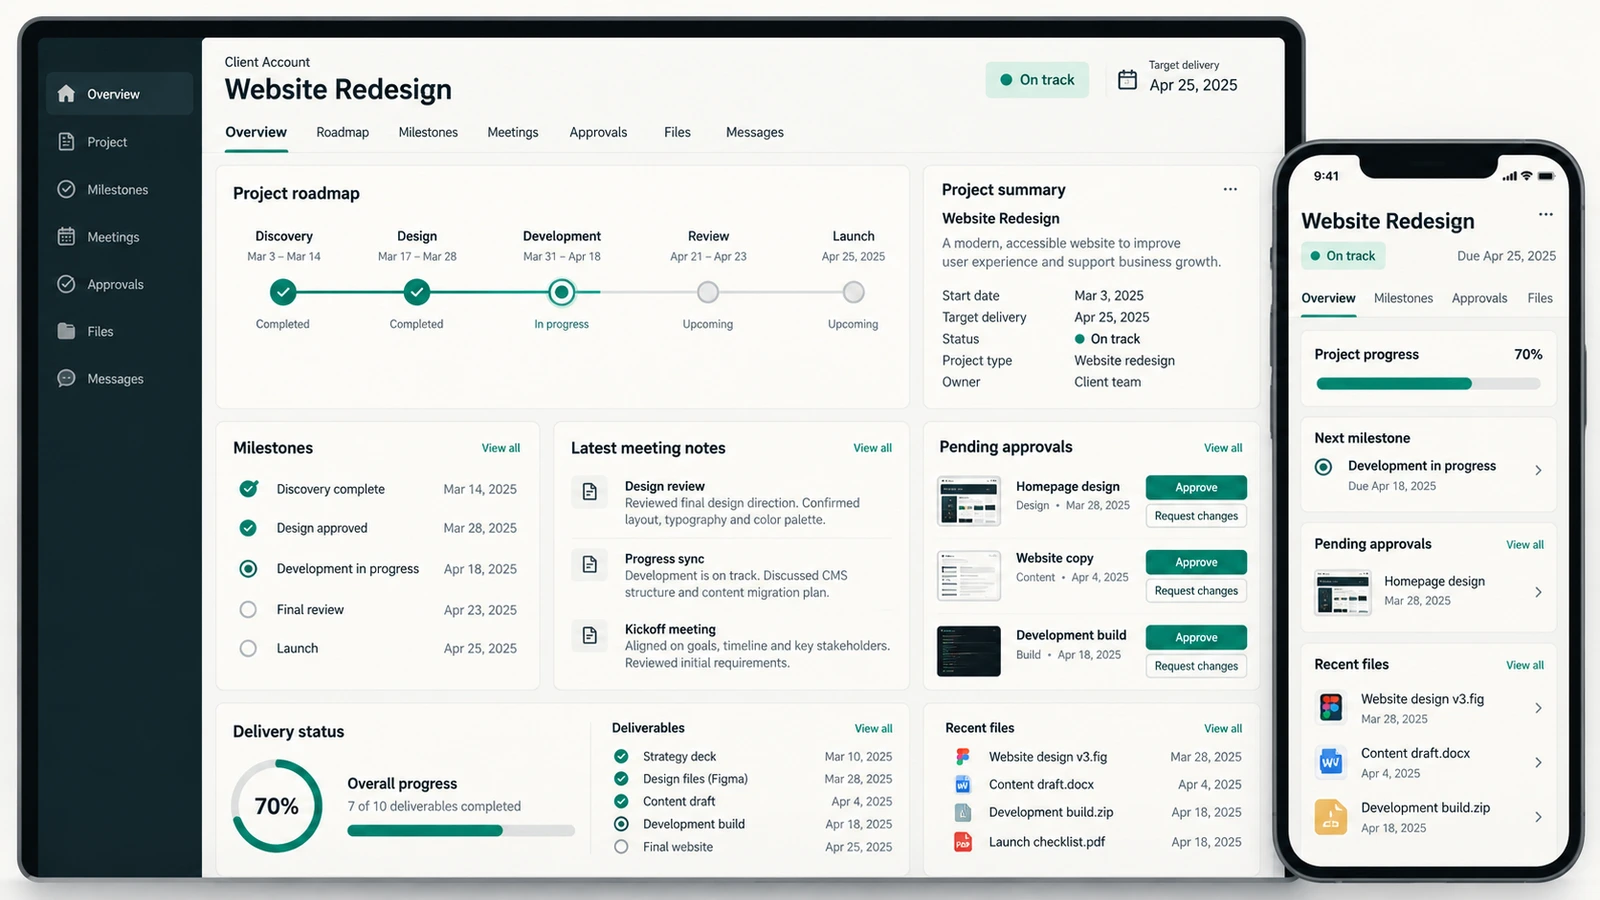Image resolution: width=1600 pixels, height=900 pixels.
Task: Click Figma icon for Website design v3.fig in desktop Recent files
Action: (x=963, y=757)
